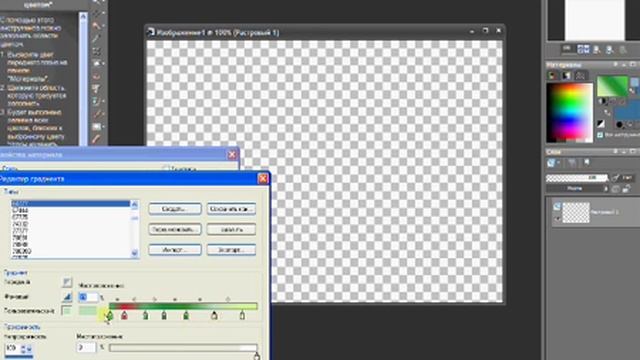Select the first green color stop on gradient bar
Image resolution: width=640 pixels, height=360 pixels.
tap(109, 315)
